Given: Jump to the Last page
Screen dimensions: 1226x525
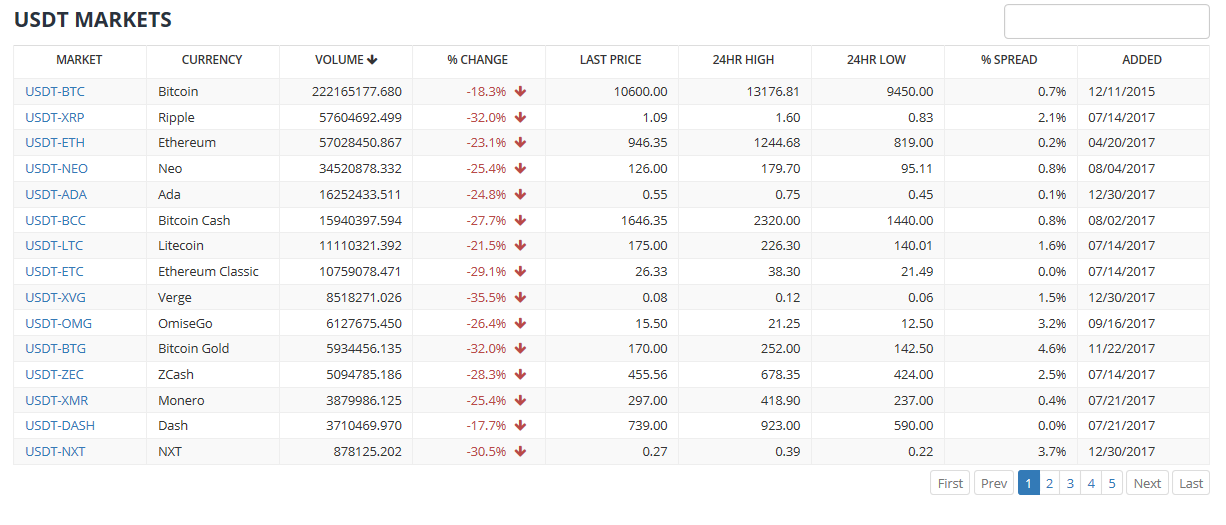Looking at the screenshot, I should tap(1191, 483).
